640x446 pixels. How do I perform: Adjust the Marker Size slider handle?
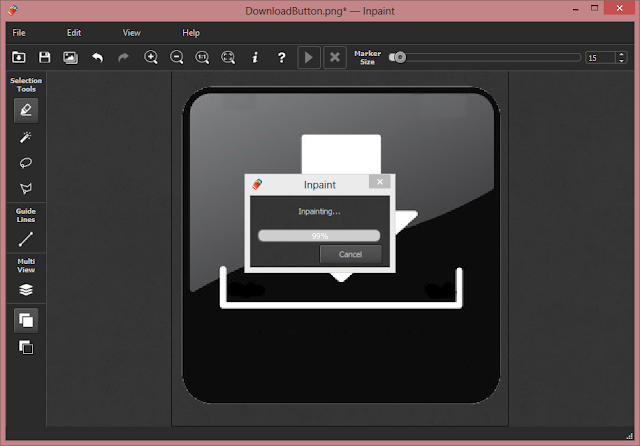[400, 57]
